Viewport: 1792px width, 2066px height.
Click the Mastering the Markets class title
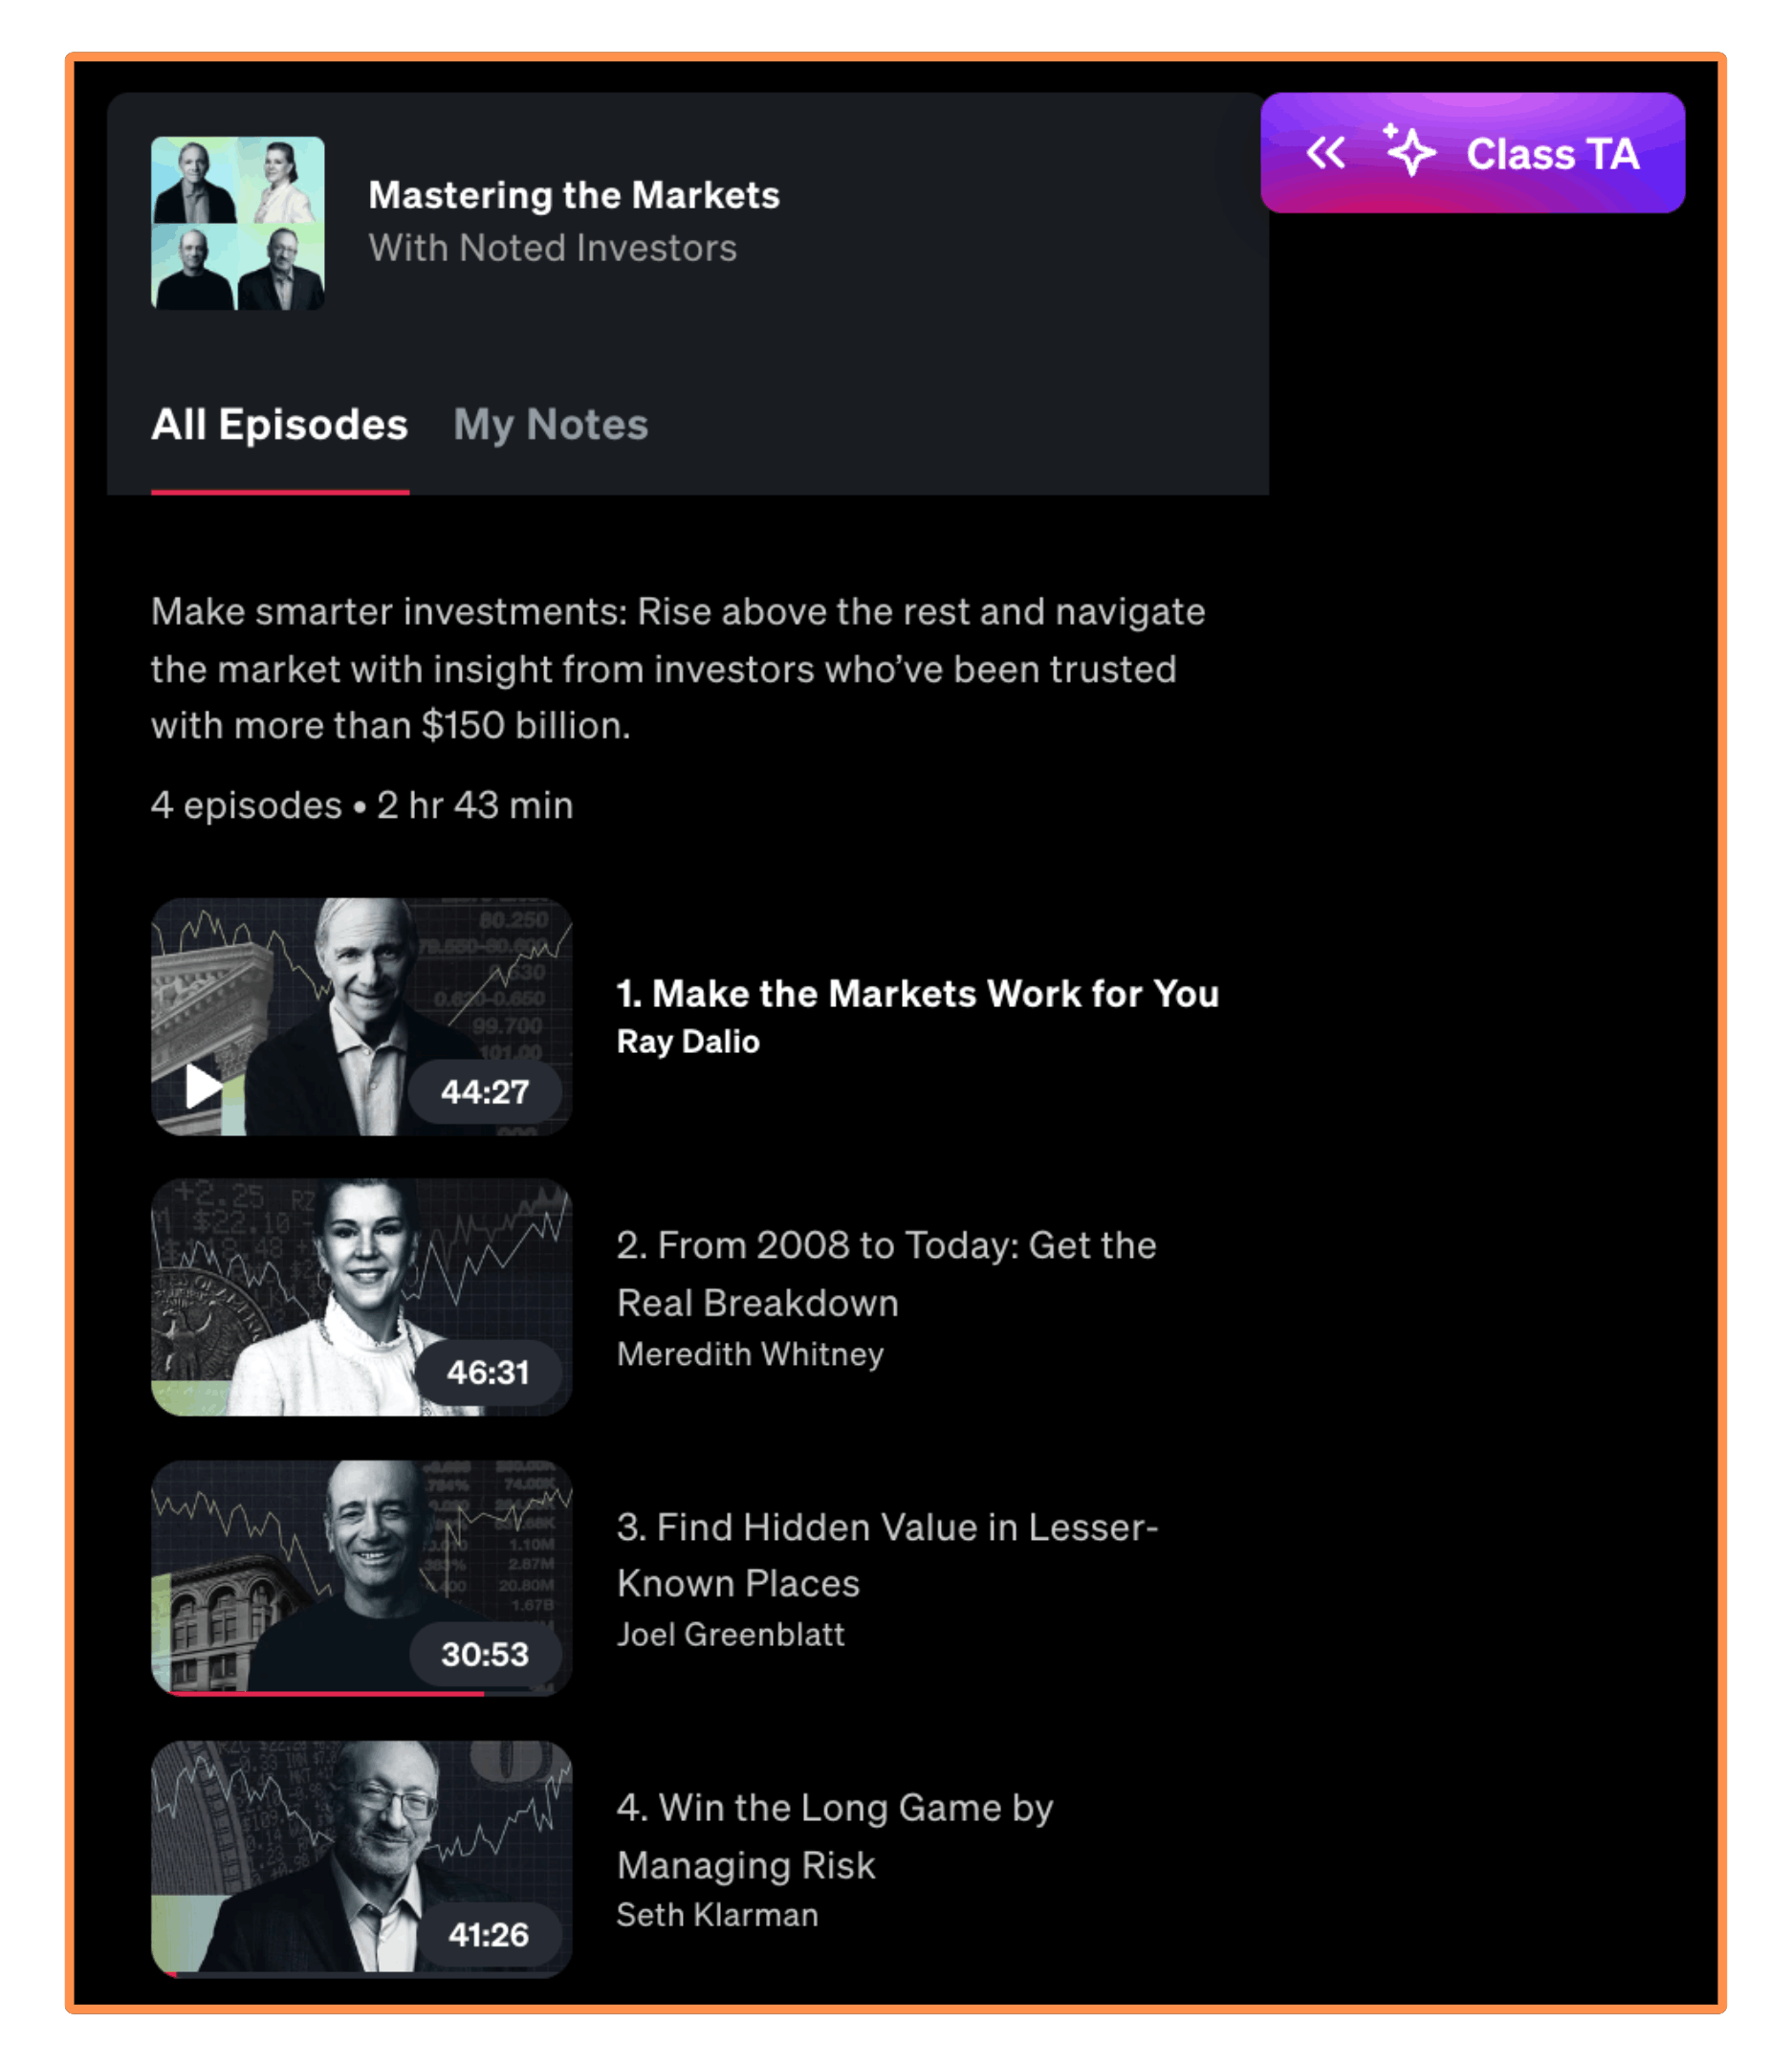point(573,195)
